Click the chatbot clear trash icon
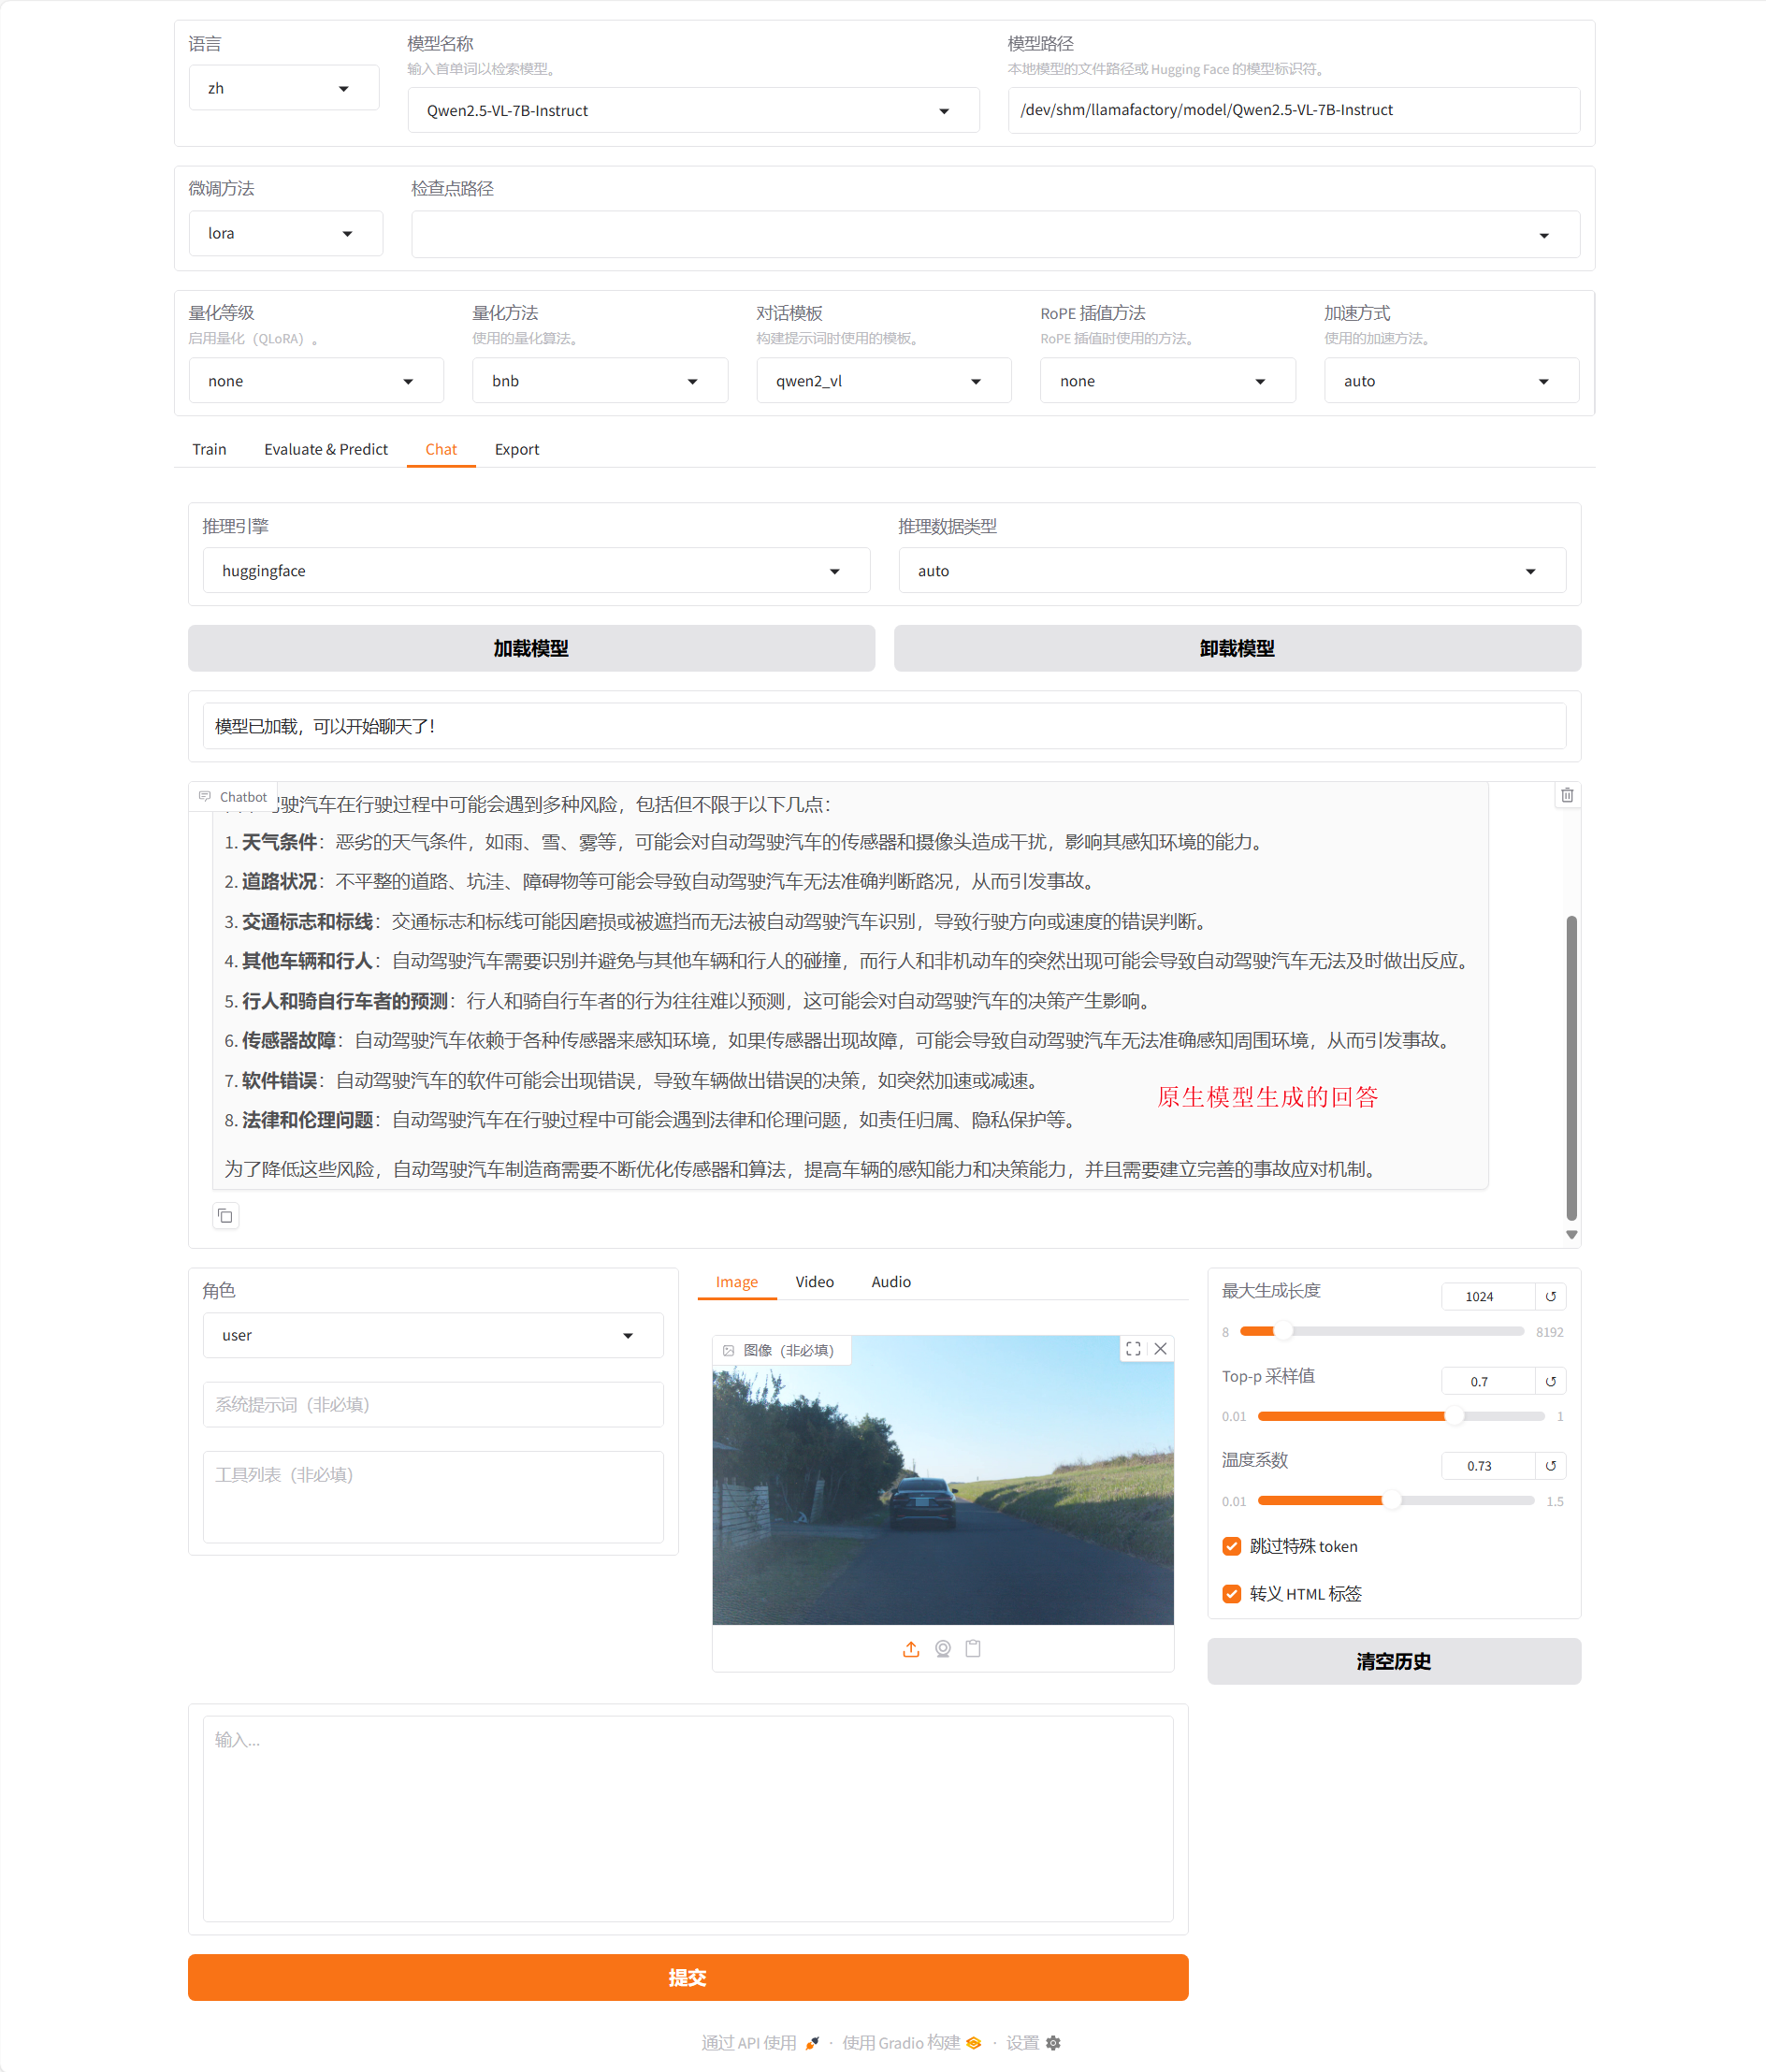 [1567, 795]
